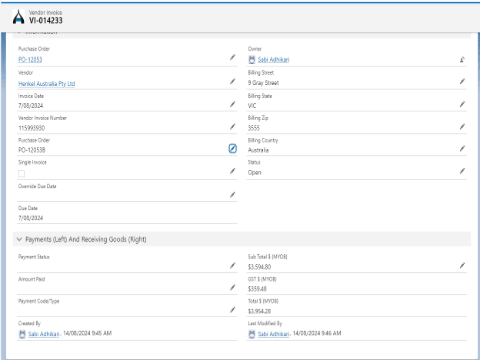
Task: Edit the Amount Paid field
Action: (233, 287)
